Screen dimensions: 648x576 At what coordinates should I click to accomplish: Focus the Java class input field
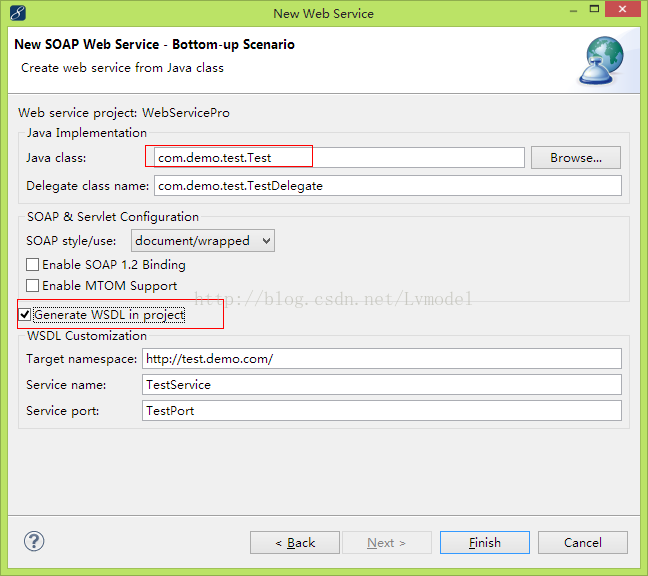339,157
